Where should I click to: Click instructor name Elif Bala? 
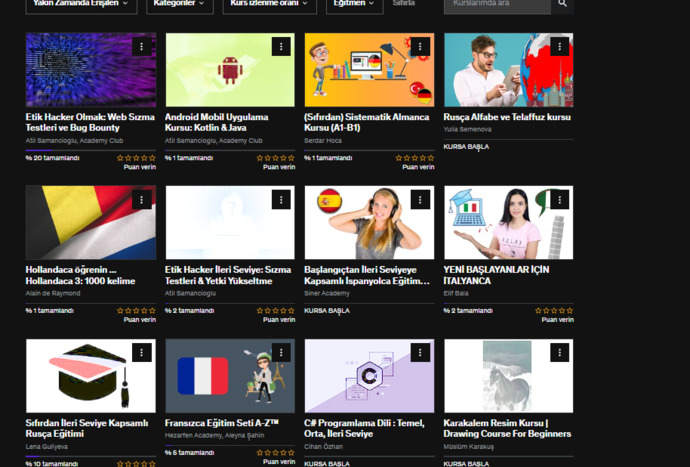pyautogui.click(x=456, y=293)
